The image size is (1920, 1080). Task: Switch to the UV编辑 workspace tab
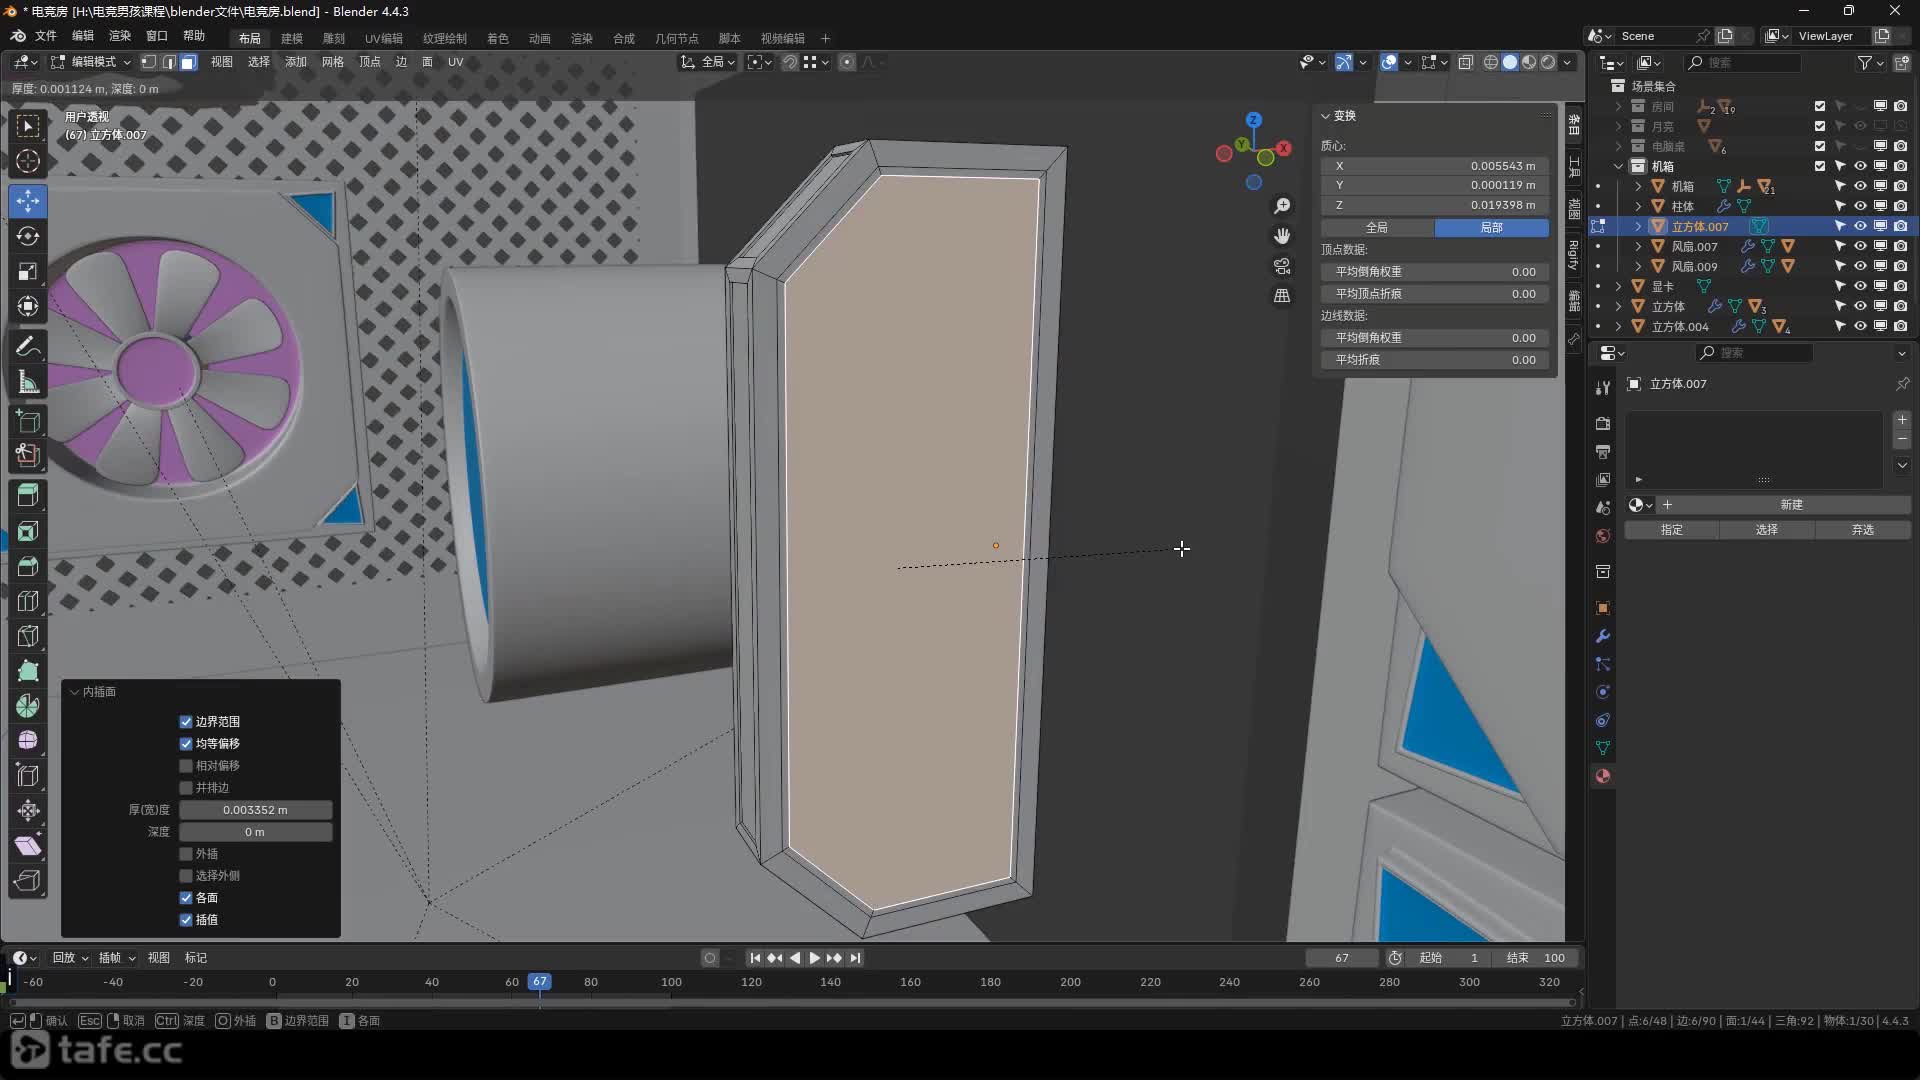383,38
